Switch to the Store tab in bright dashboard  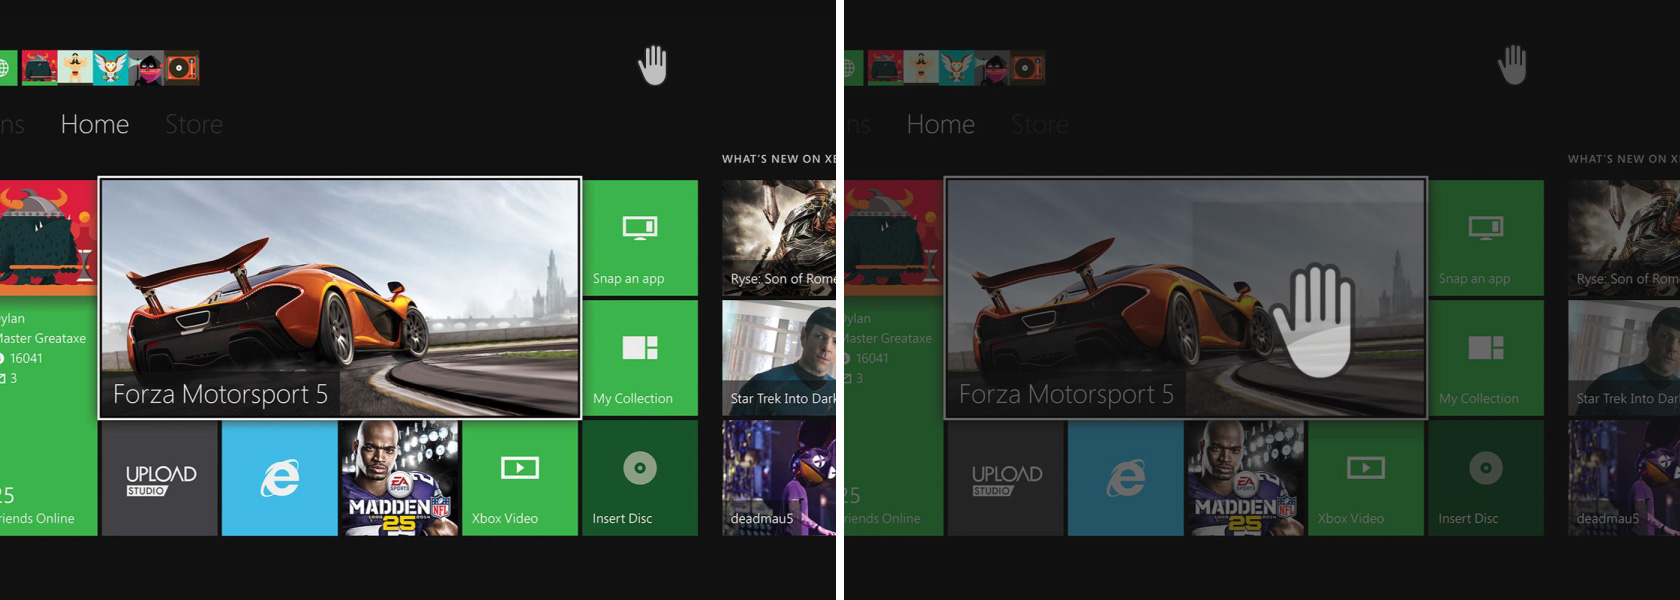pos(194,124)
